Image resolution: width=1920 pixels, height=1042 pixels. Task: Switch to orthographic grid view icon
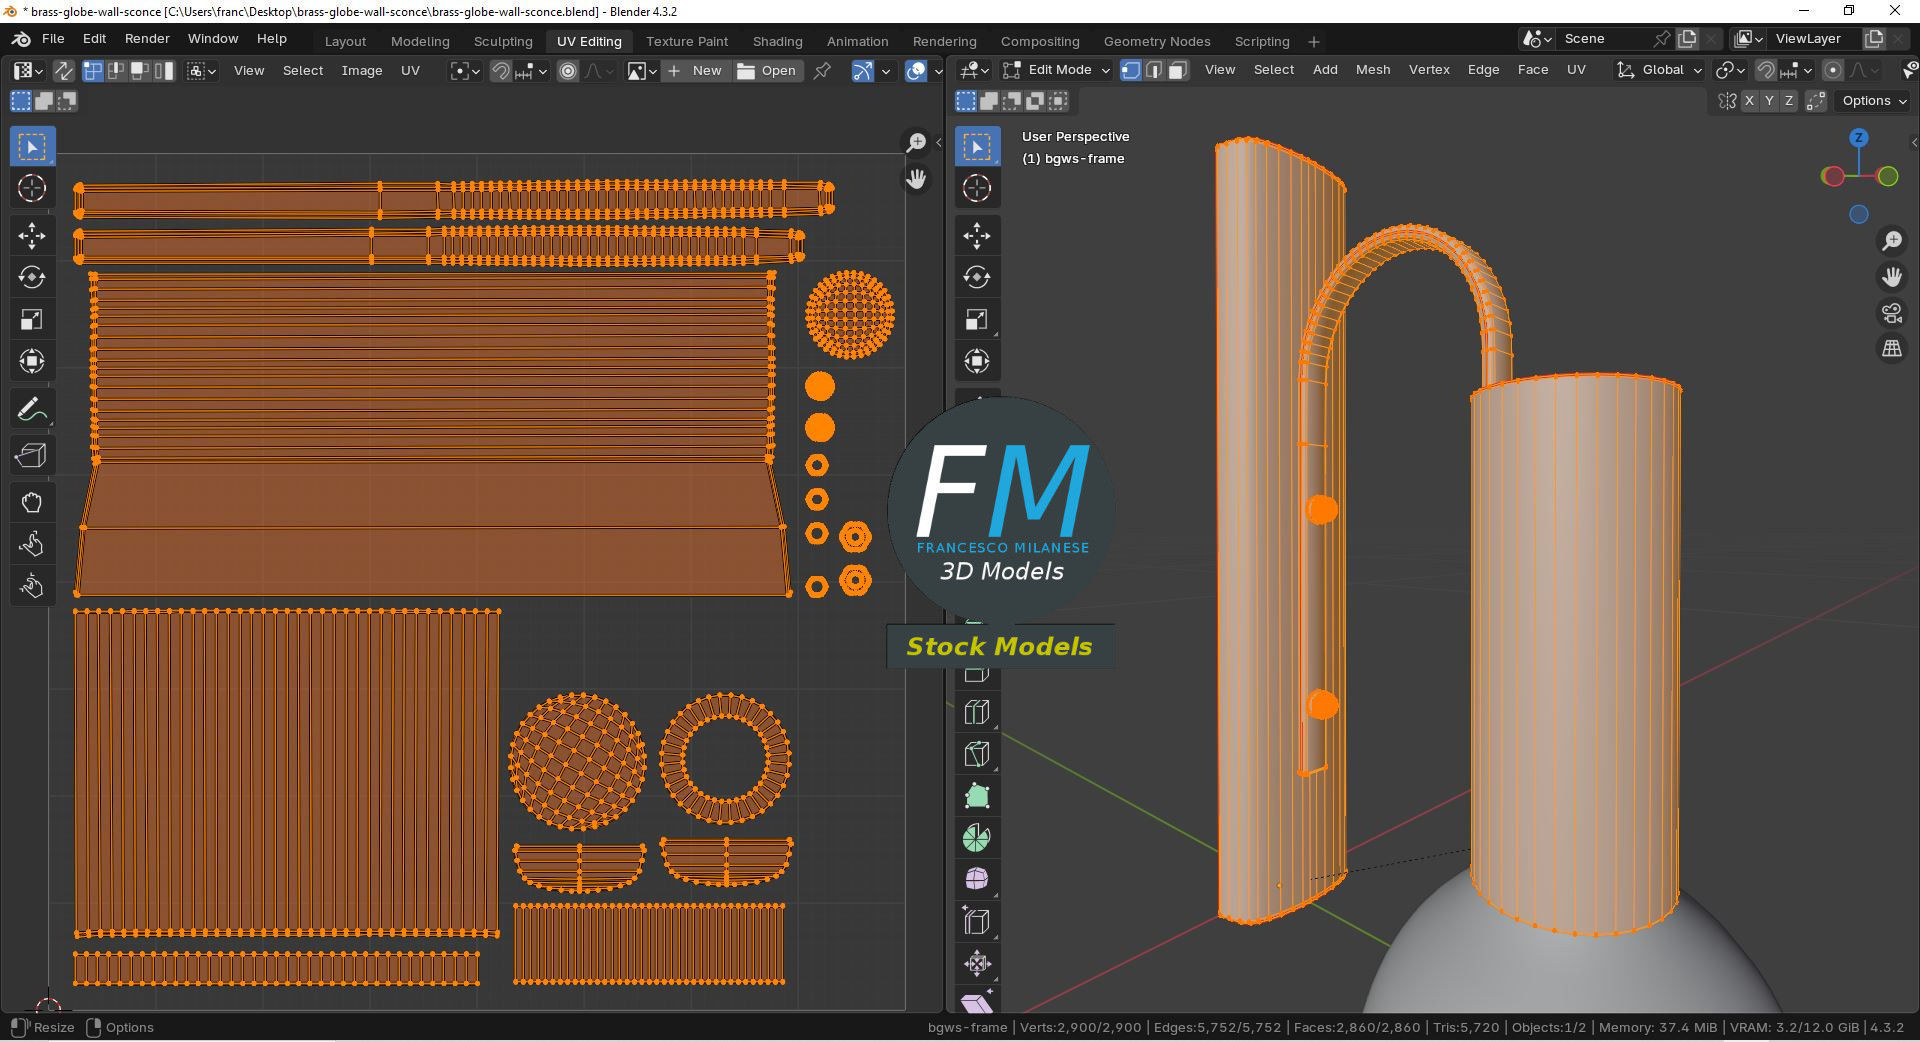tap(1892, 349)
